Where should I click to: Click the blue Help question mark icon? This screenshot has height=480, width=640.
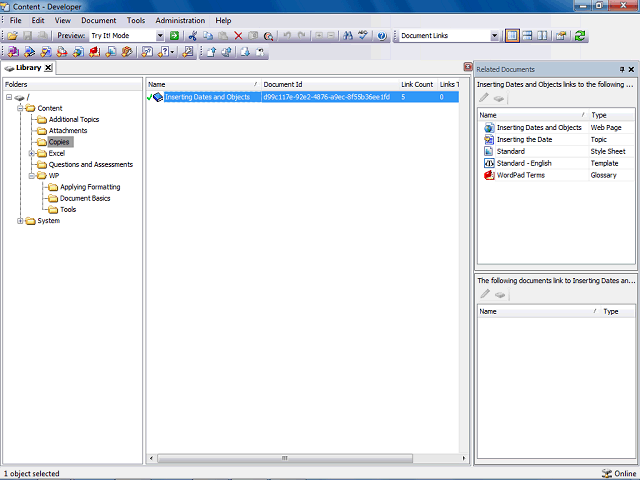click(x=382, y=36)
